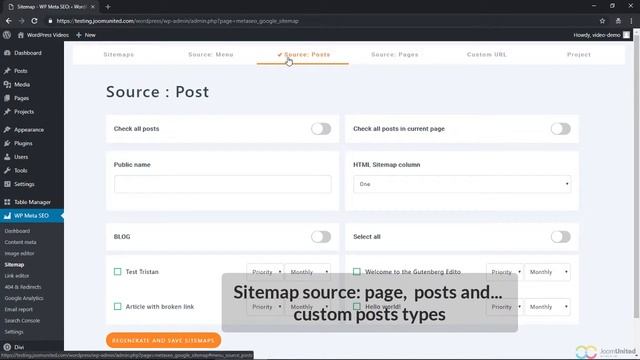Open Email report submenu link

click(x=18, y=310)
